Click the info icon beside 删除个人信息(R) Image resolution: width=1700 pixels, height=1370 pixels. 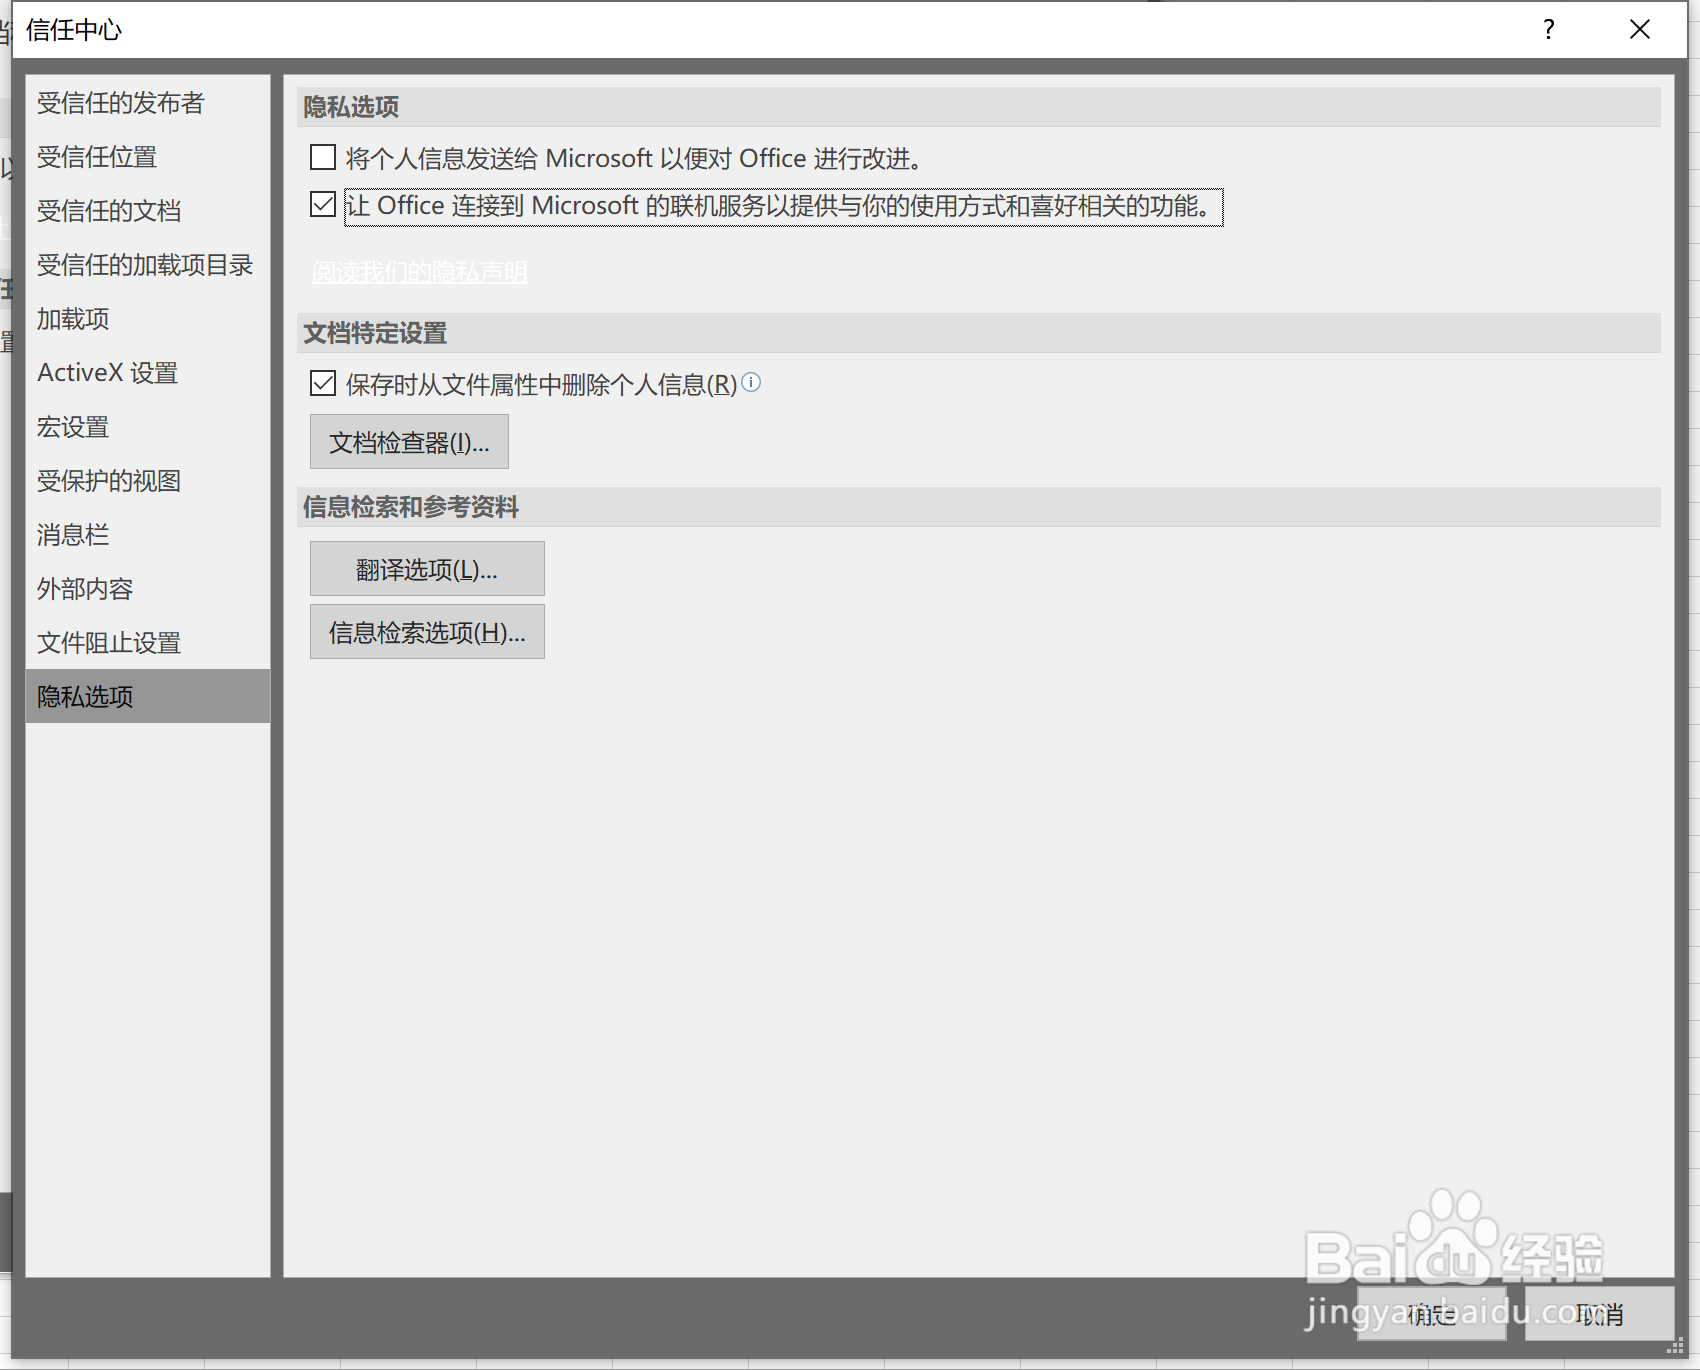[x=751, y=382]
